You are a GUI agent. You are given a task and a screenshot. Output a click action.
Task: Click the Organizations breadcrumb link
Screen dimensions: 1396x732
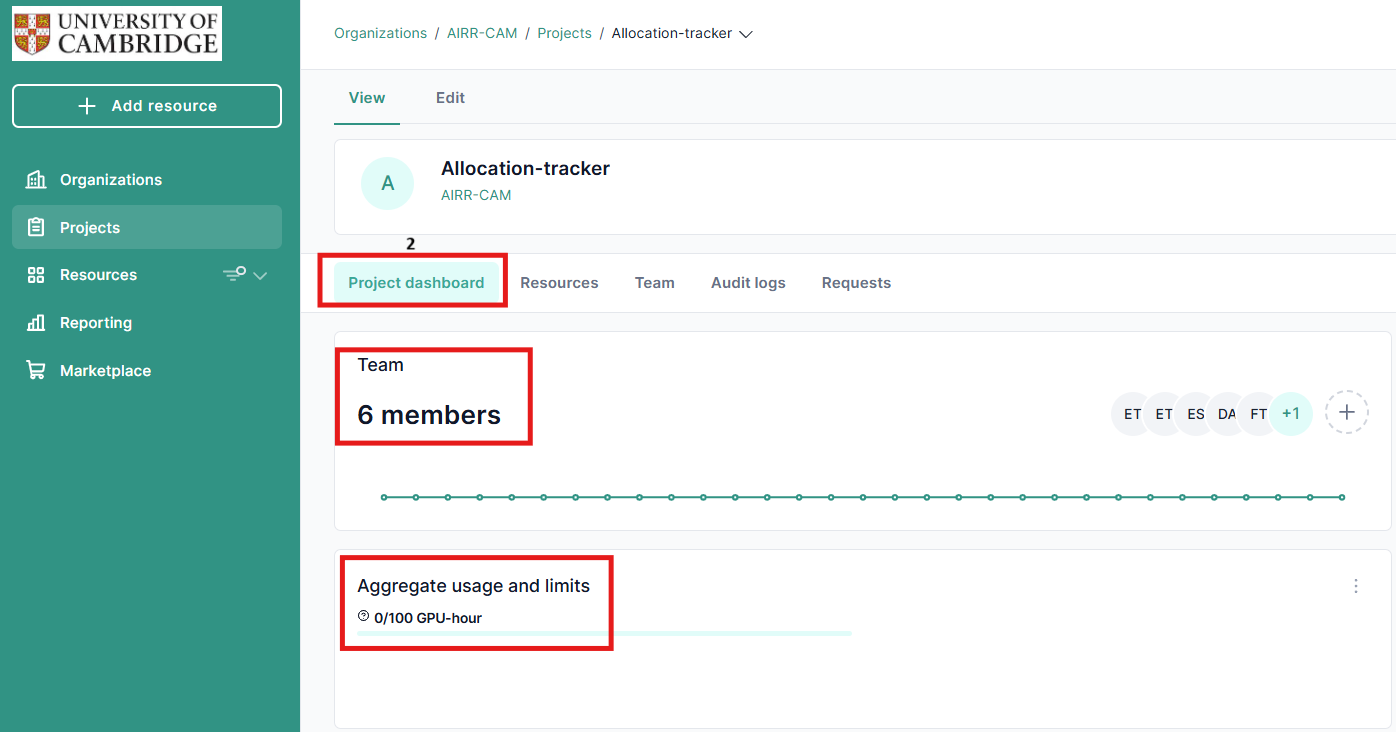pyautogui.click(x=380, y=33)
